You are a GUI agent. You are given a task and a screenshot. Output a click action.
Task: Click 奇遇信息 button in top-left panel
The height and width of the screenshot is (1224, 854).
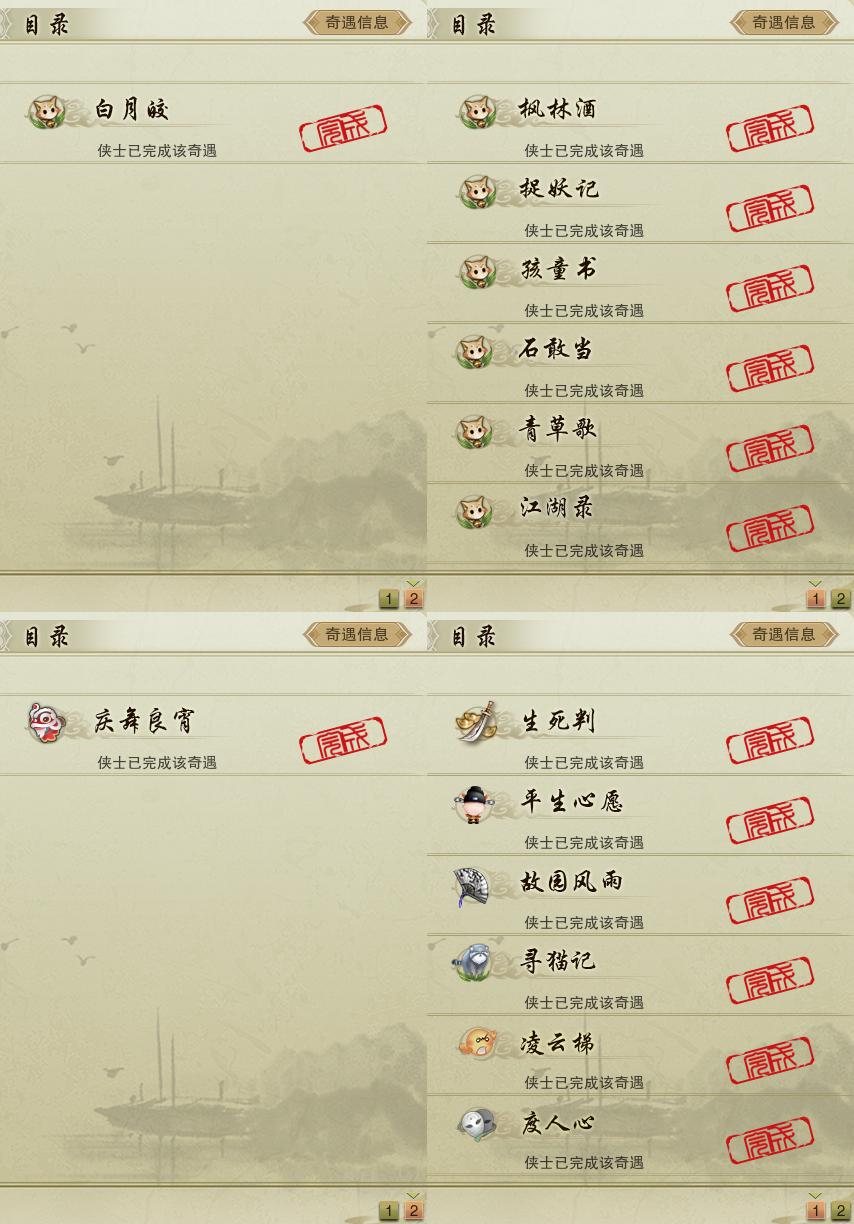[x=357, y=22]
